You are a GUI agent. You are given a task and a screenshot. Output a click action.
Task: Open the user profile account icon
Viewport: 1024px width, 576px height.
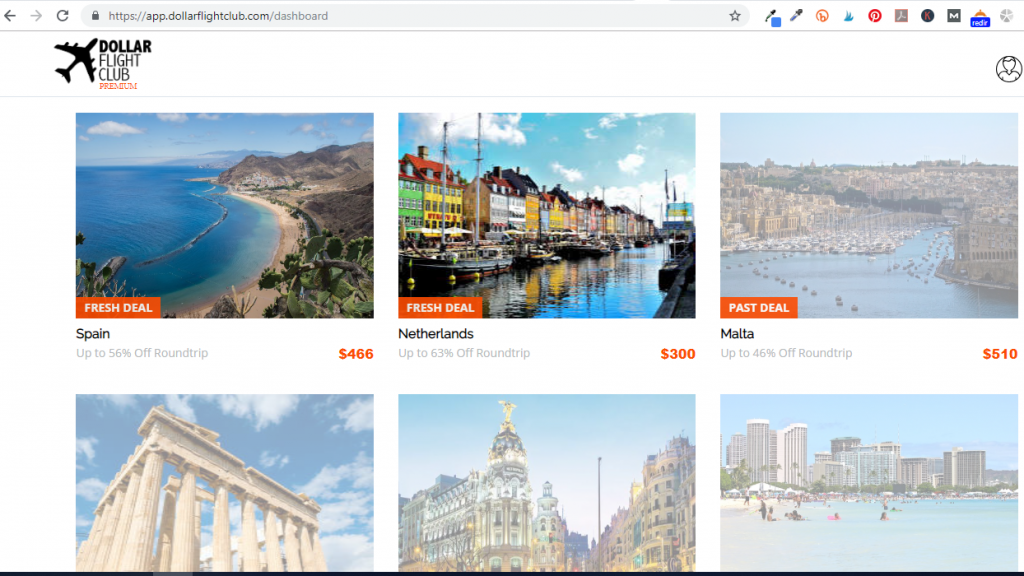pos(1008,69)
